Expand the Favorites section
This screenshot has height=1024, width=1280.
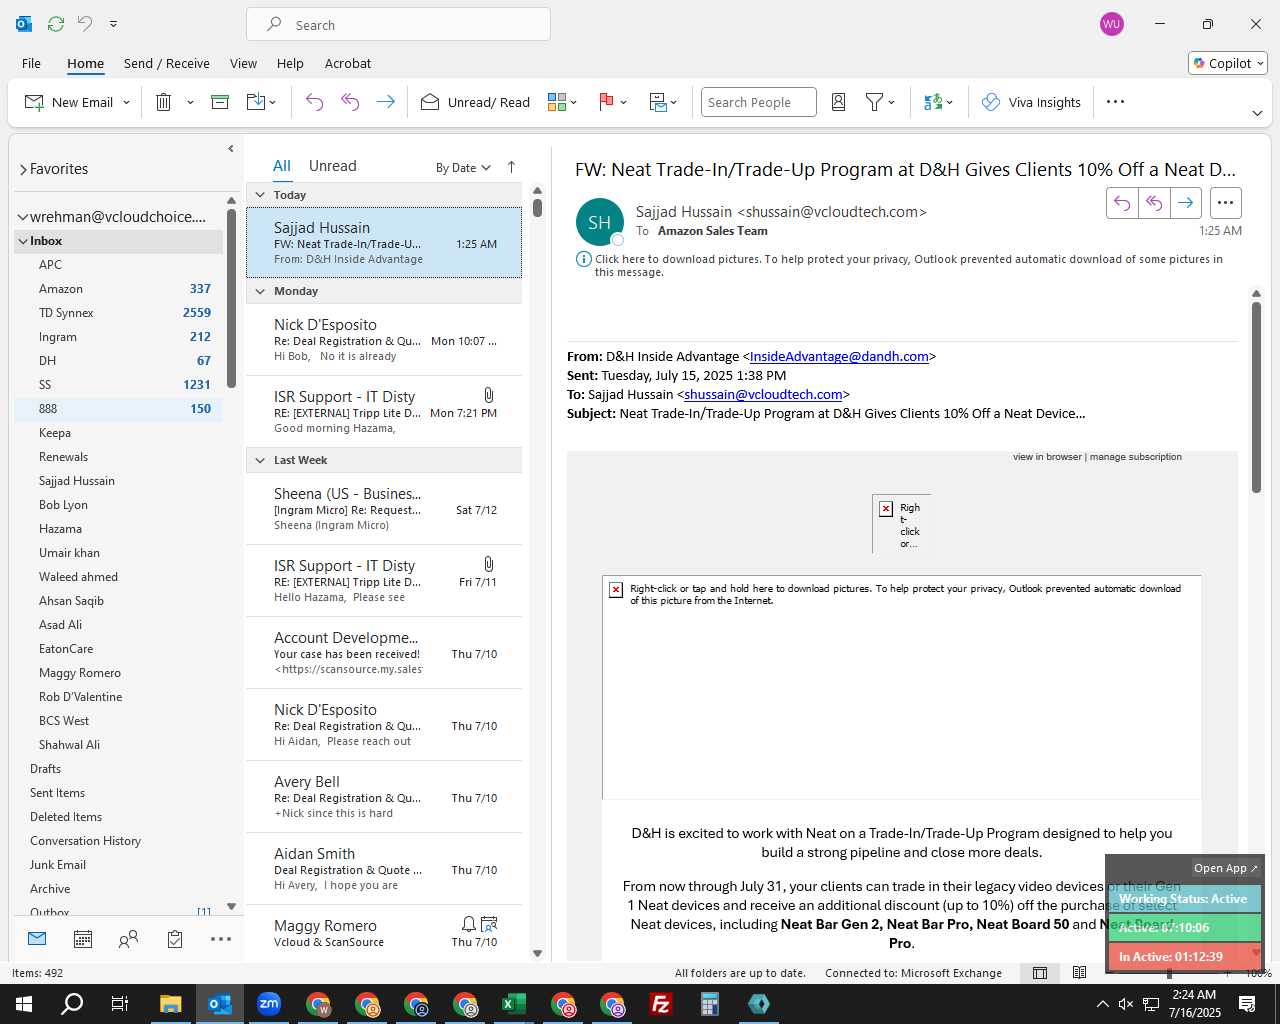click(x=23, y=170)
